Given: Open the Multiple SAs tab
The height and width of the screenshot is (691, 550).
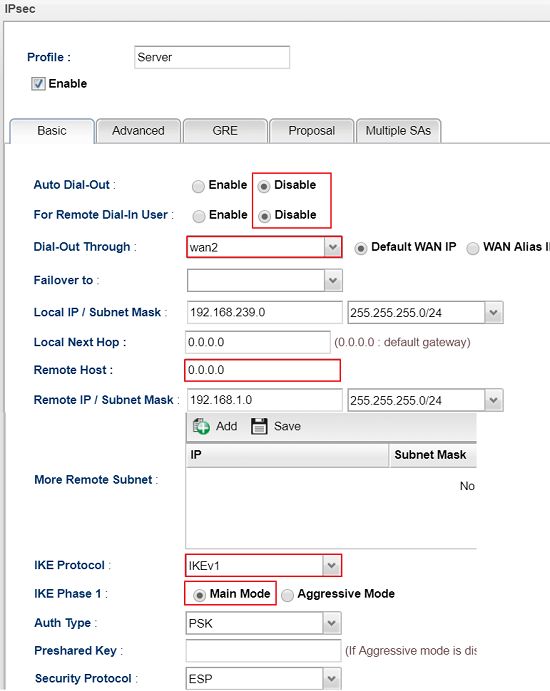Looking at the screenshot, I should [398, 131].
